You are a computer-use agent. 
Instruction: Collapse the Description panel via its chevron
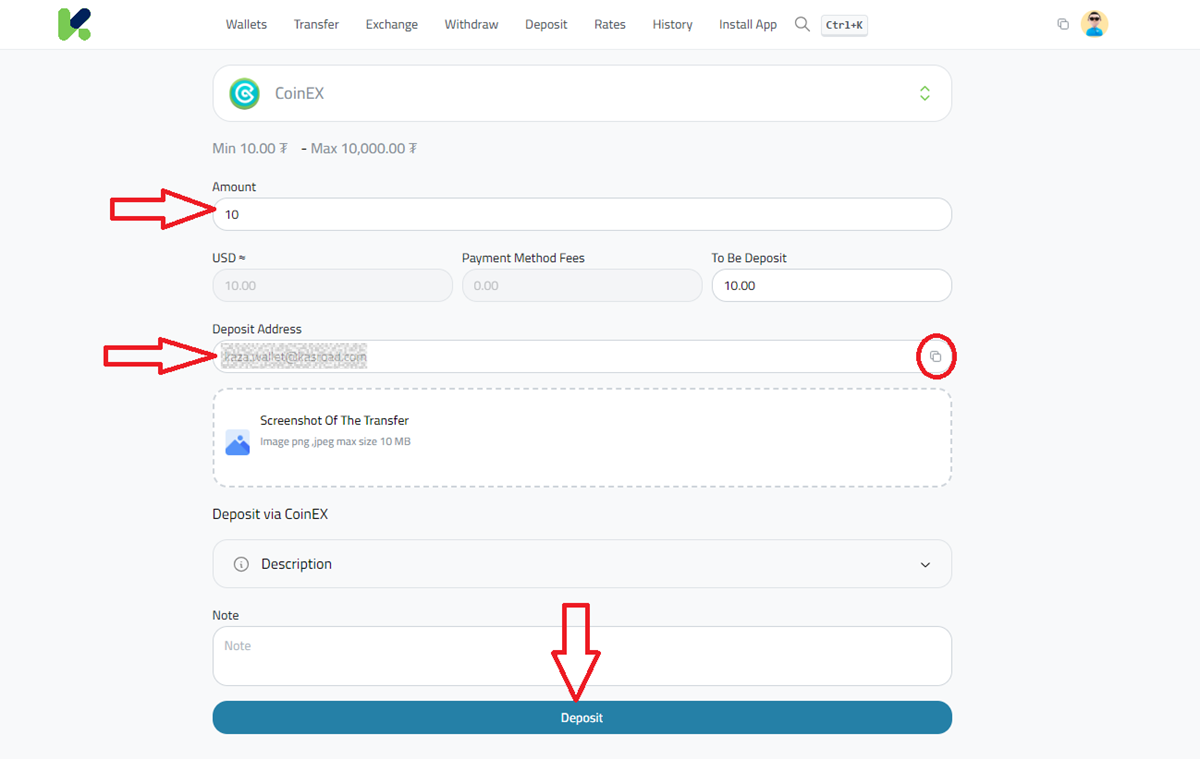[x=925, y=563]
